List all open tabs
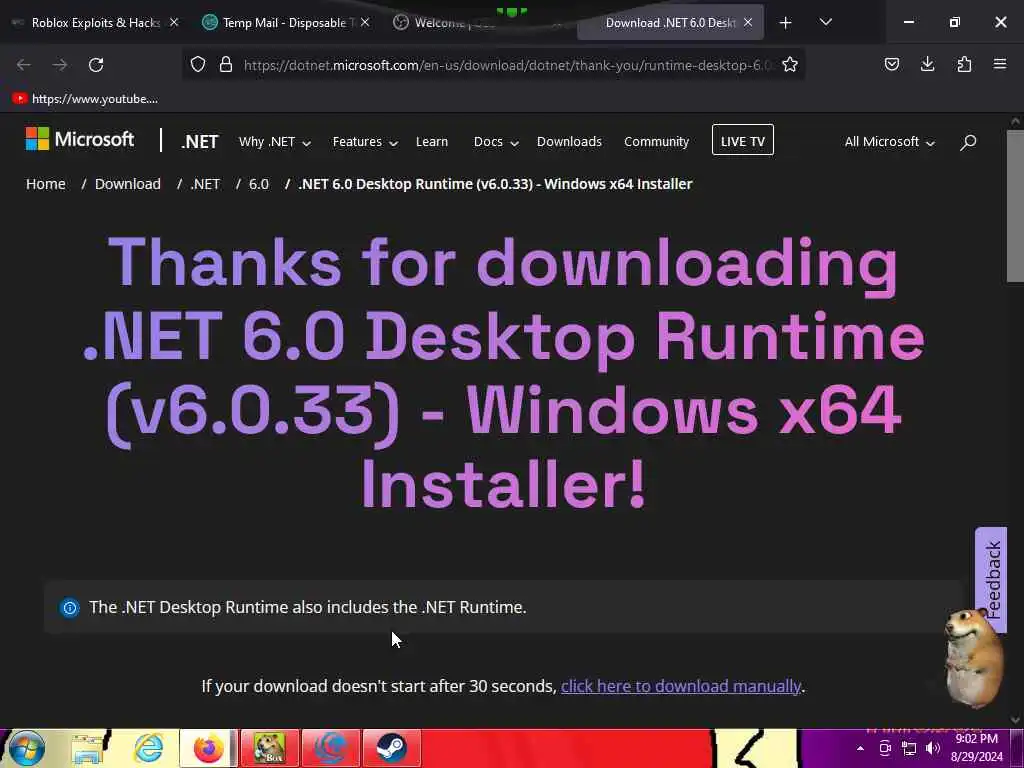This screenshot has height=768, width=1024. pyautogui.click(x=825, y=22)
